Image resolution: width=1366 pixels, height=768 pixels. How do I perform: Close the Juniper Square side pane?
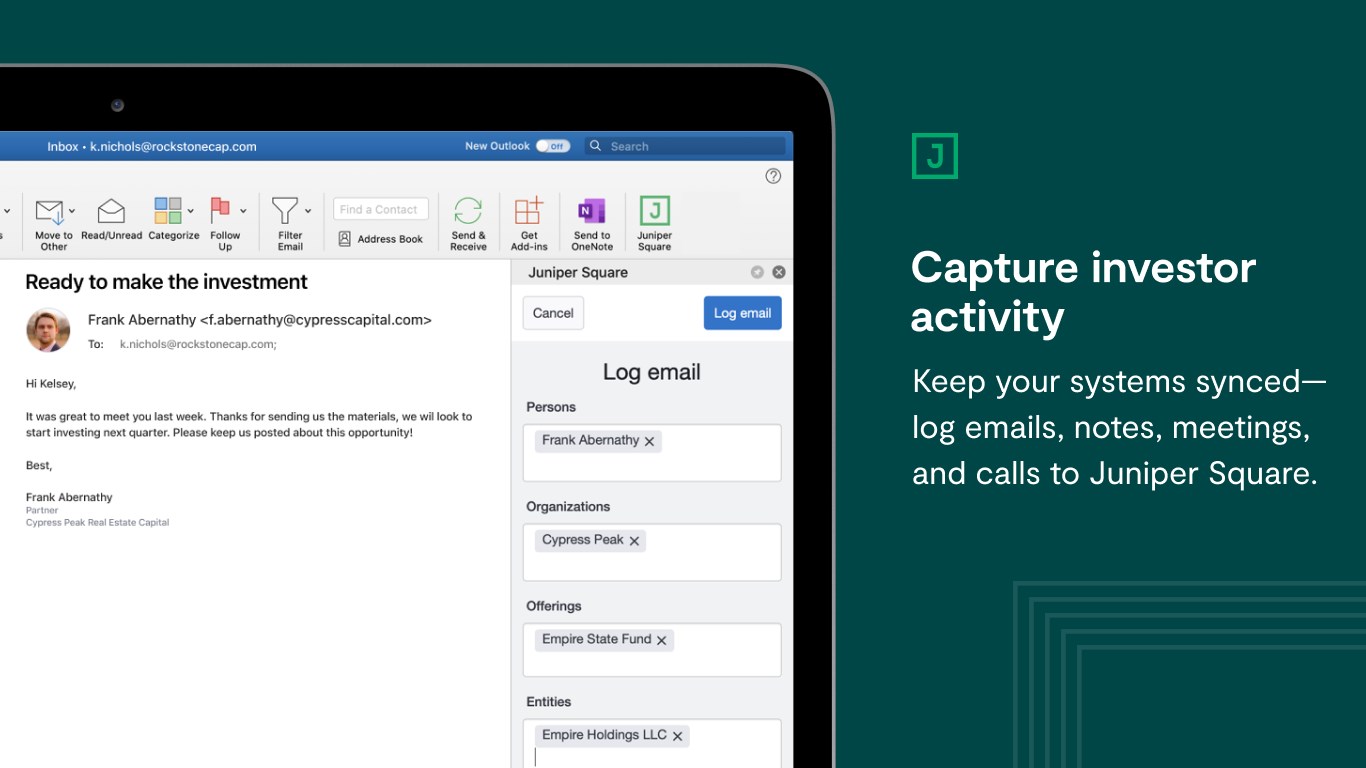(779, 272)
